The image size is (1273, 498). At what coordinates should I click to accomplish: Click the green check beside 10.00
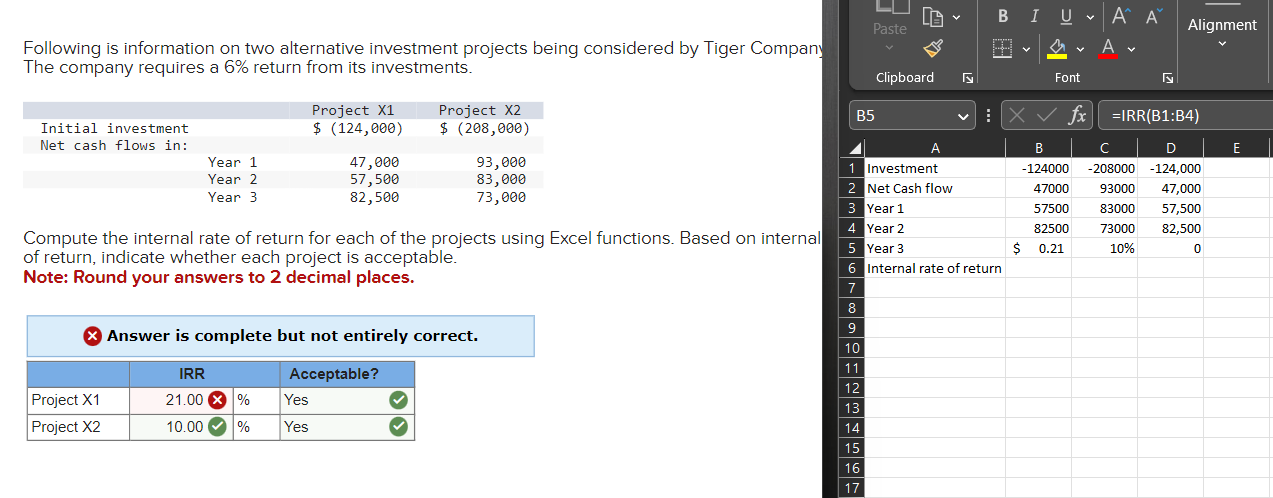217,427
